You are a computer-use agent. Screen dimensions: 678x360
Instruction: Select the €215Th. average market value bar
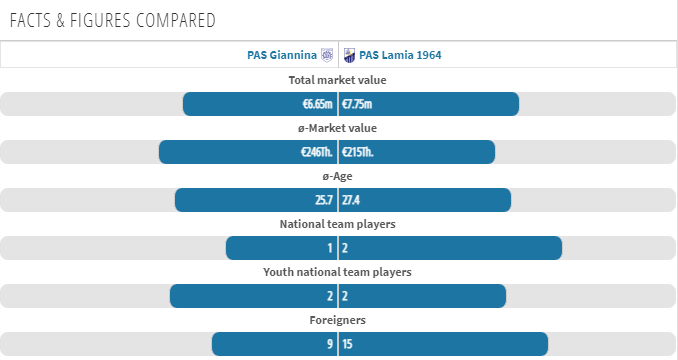click(x=417, y=152)
